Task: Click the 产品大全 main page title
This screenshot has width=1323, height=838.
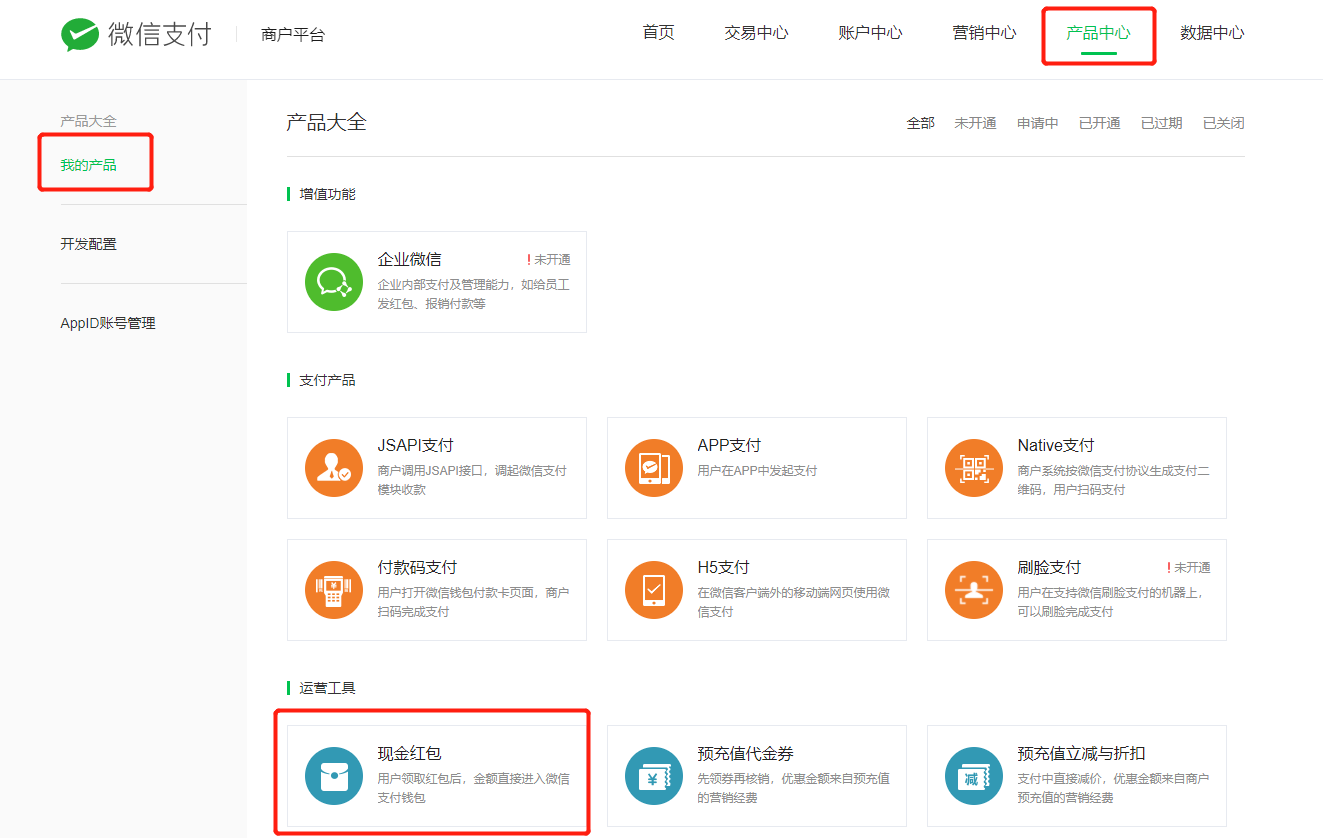Action: click(x=326, y=123)
